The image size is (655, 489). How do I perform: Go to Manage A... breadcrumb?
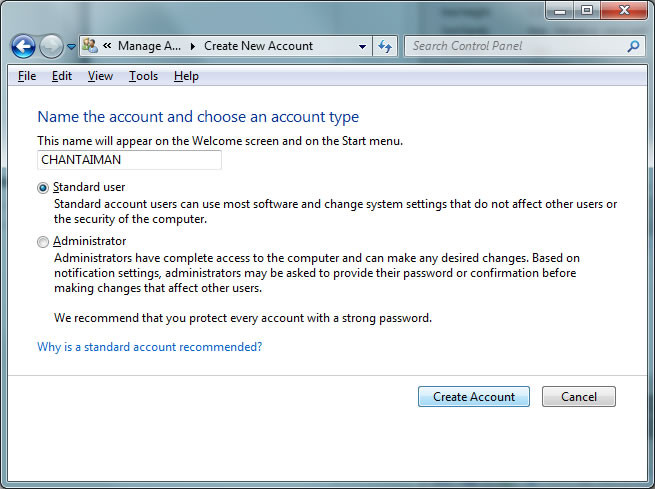tap(150, 46)
